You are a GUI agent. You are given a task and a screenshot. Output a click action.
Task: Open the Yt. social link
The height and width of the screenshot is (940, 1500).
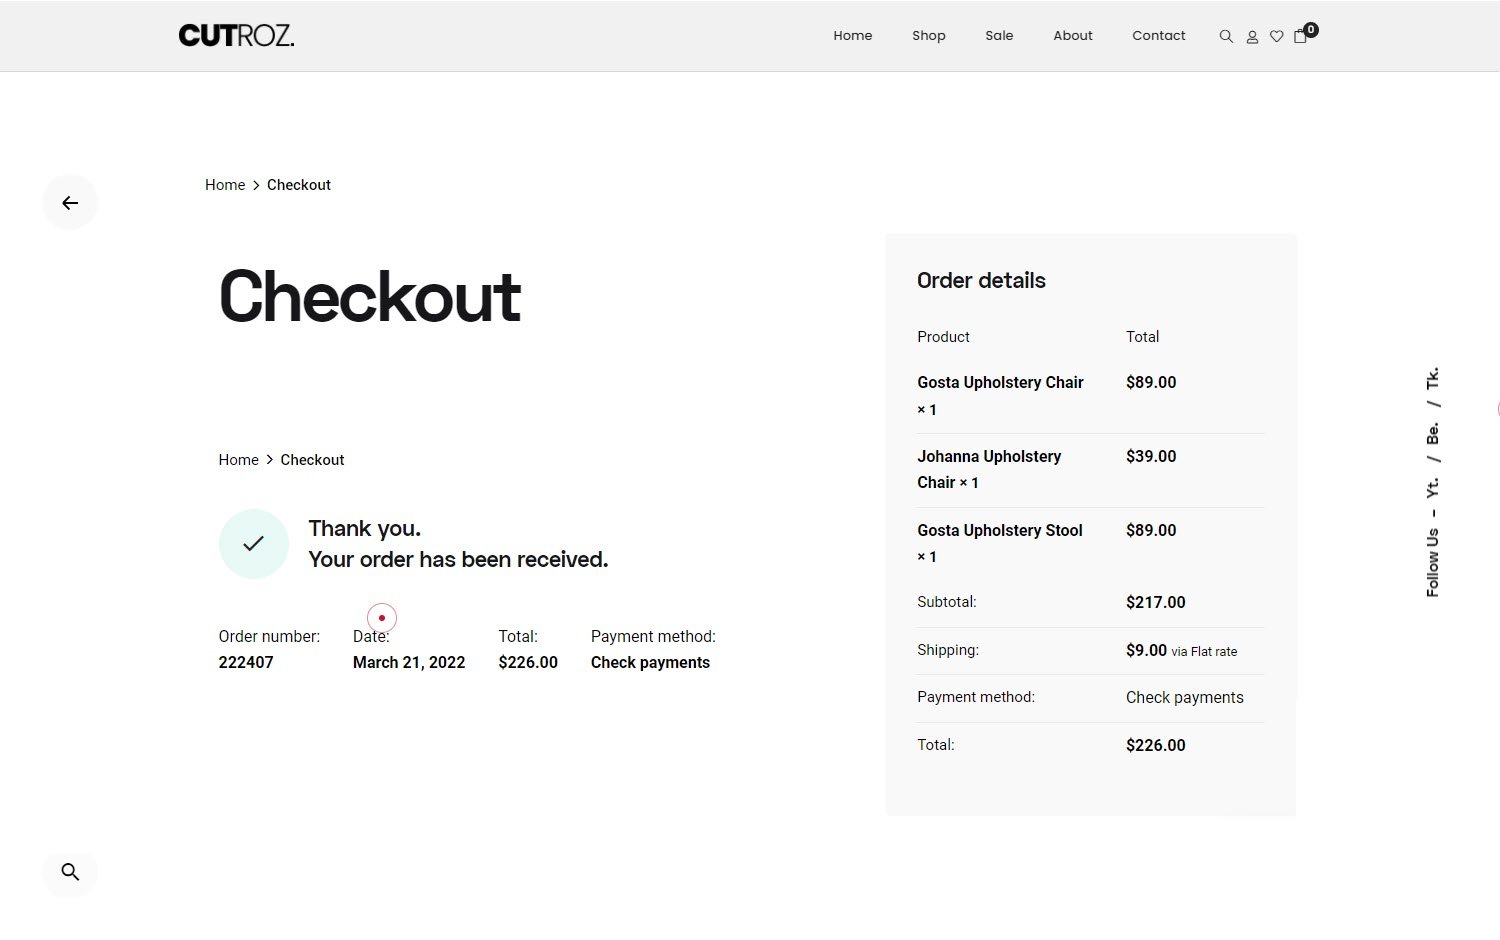1432,487
